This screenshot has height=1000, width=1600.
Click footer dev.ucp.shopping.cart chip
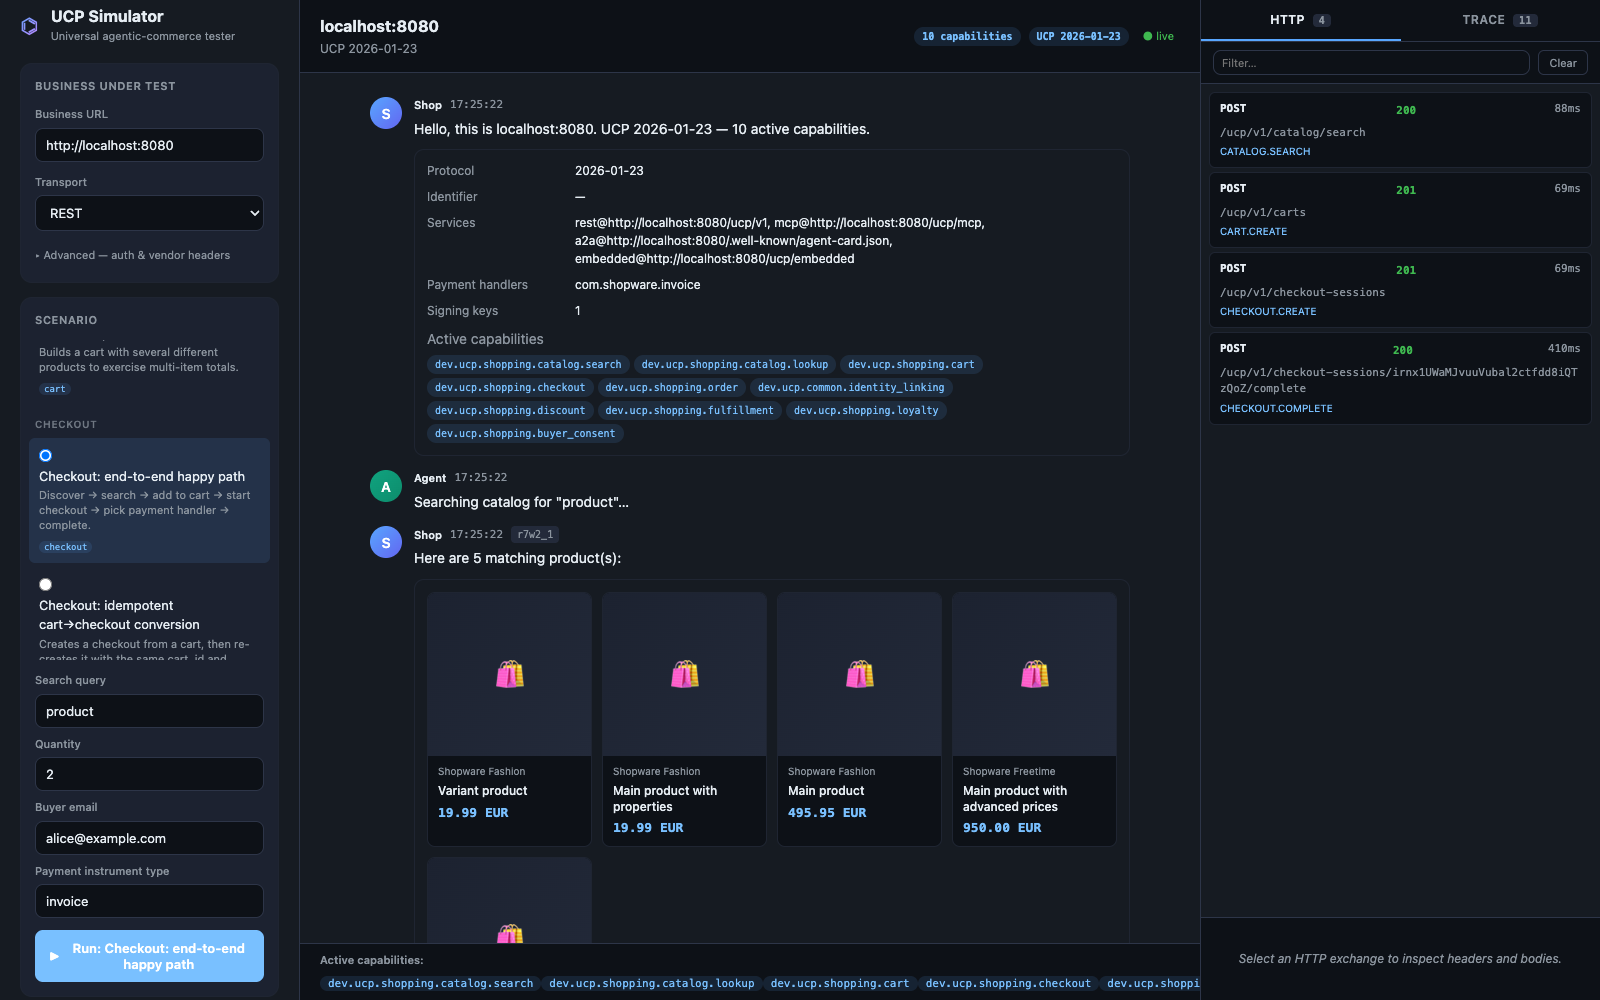coord(840,983)
